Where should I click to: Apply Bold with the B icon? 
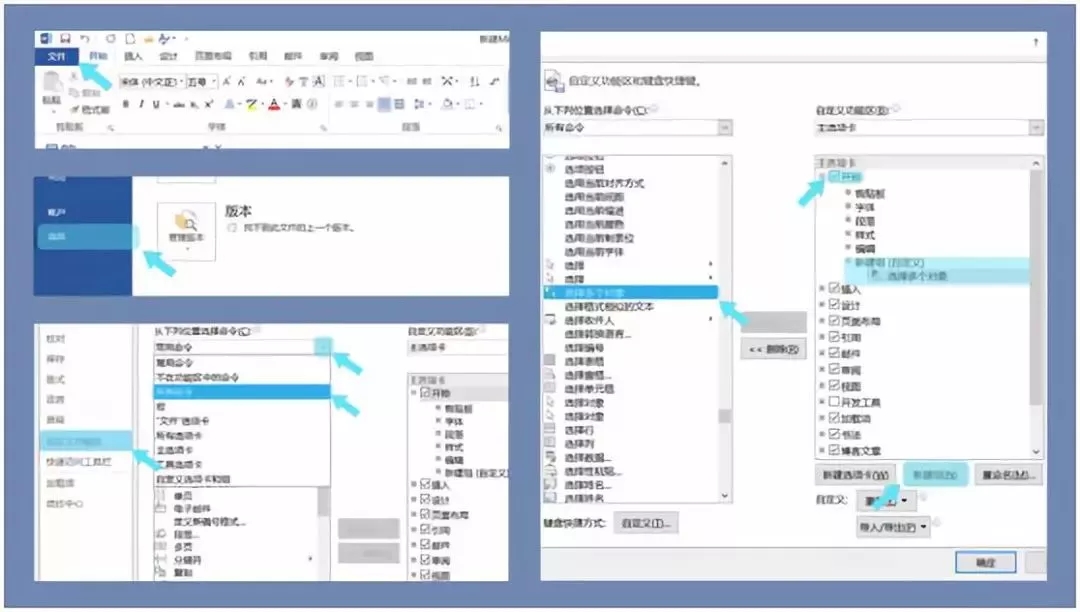click(126, 103)
